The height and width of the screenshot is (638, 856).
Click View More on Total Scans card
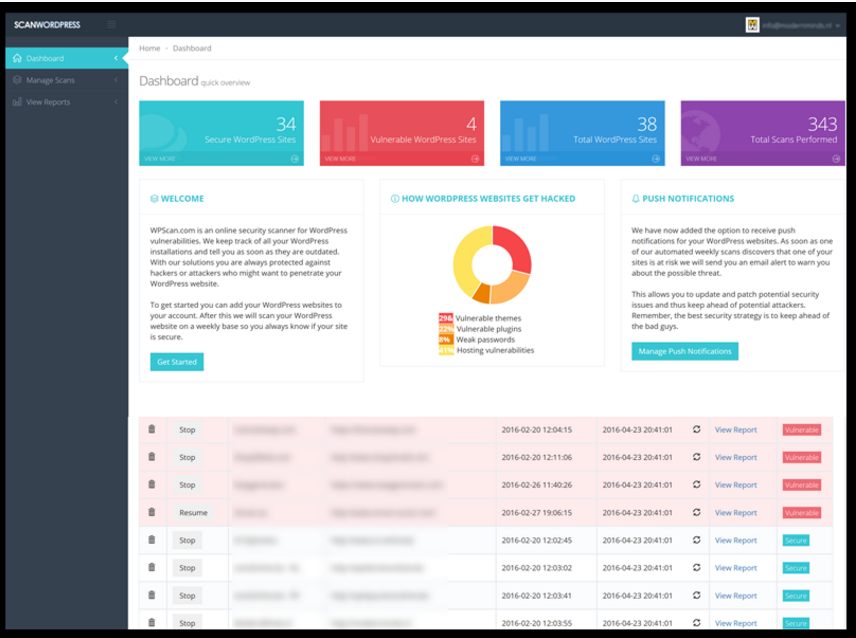click(x=701, y=159)
